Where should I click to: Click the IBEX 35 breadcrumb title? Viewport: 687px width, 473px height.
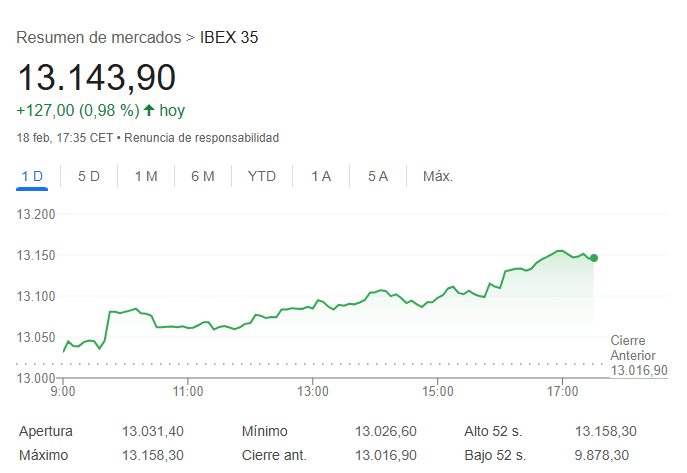(230, 38)
